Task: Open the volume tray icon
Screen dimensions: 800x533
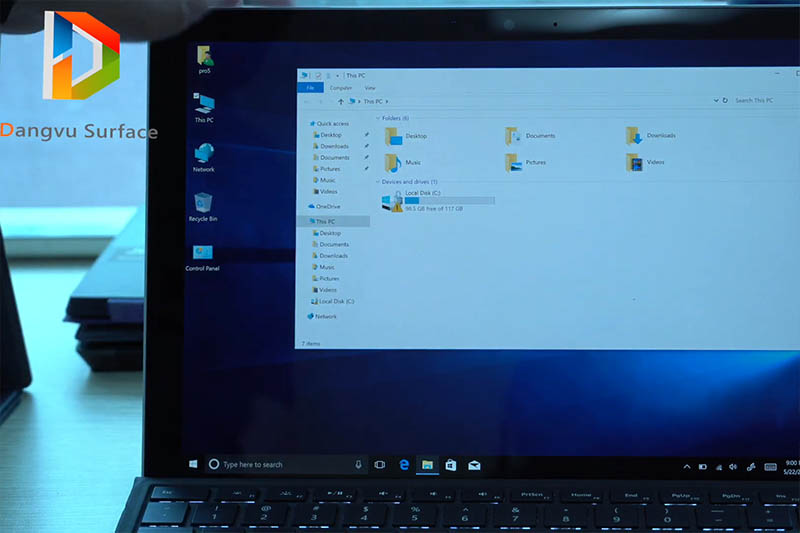Action: [x=733, y=467]
